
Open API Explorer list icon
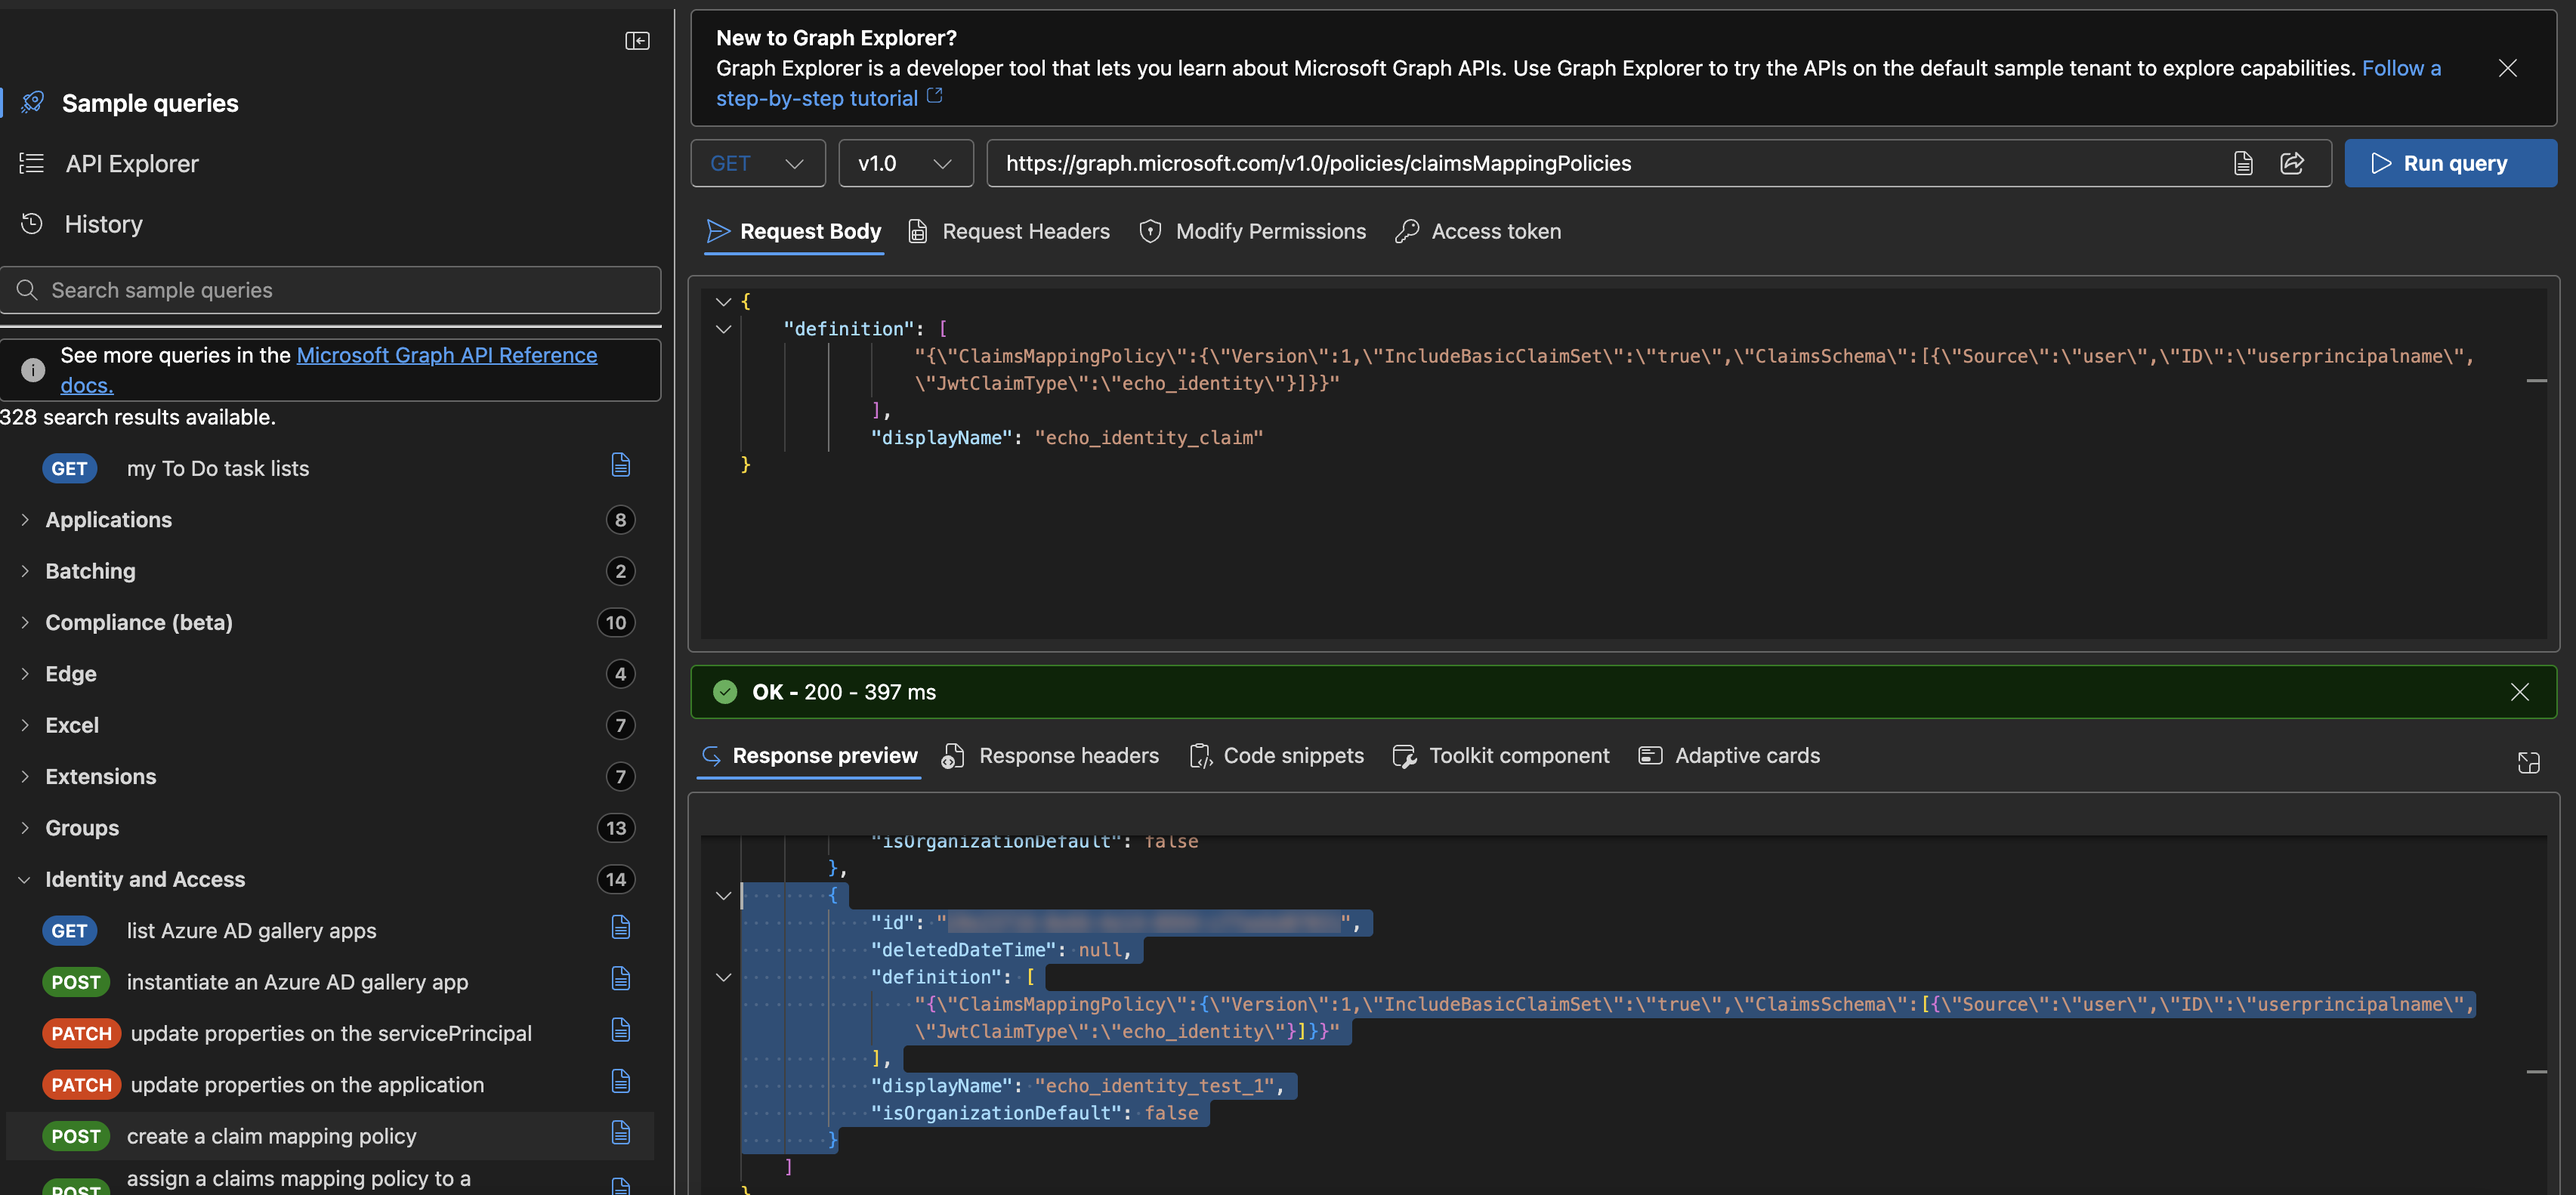(x=32, y=163)
